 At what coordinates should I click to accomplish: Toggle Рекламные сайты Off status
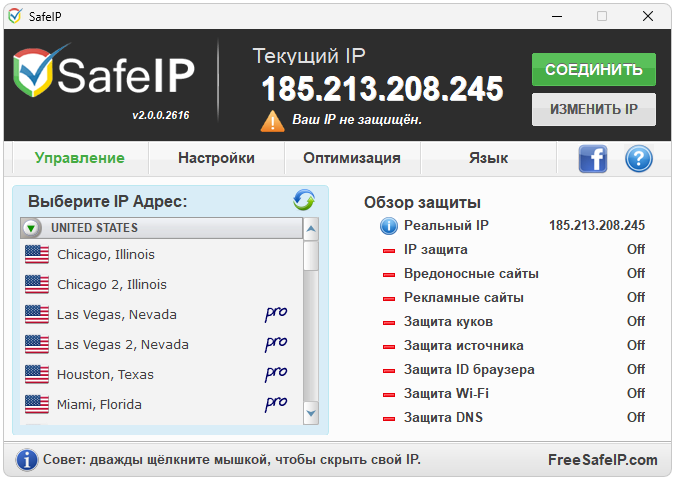click(636, 297)
